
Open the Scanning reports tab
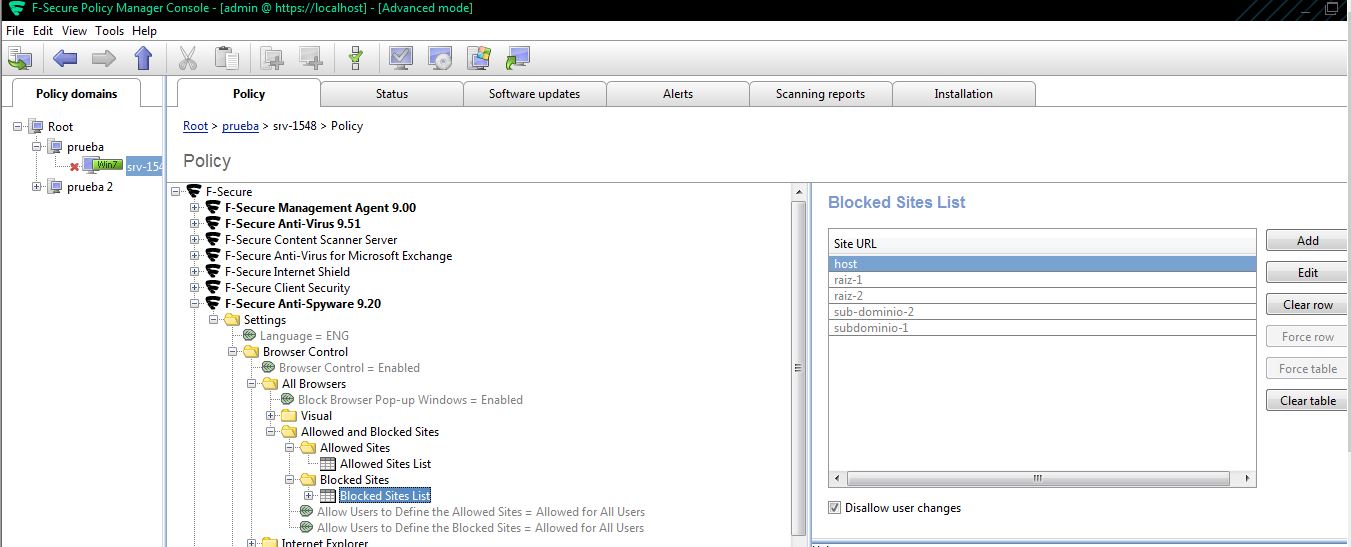point(820,94)
